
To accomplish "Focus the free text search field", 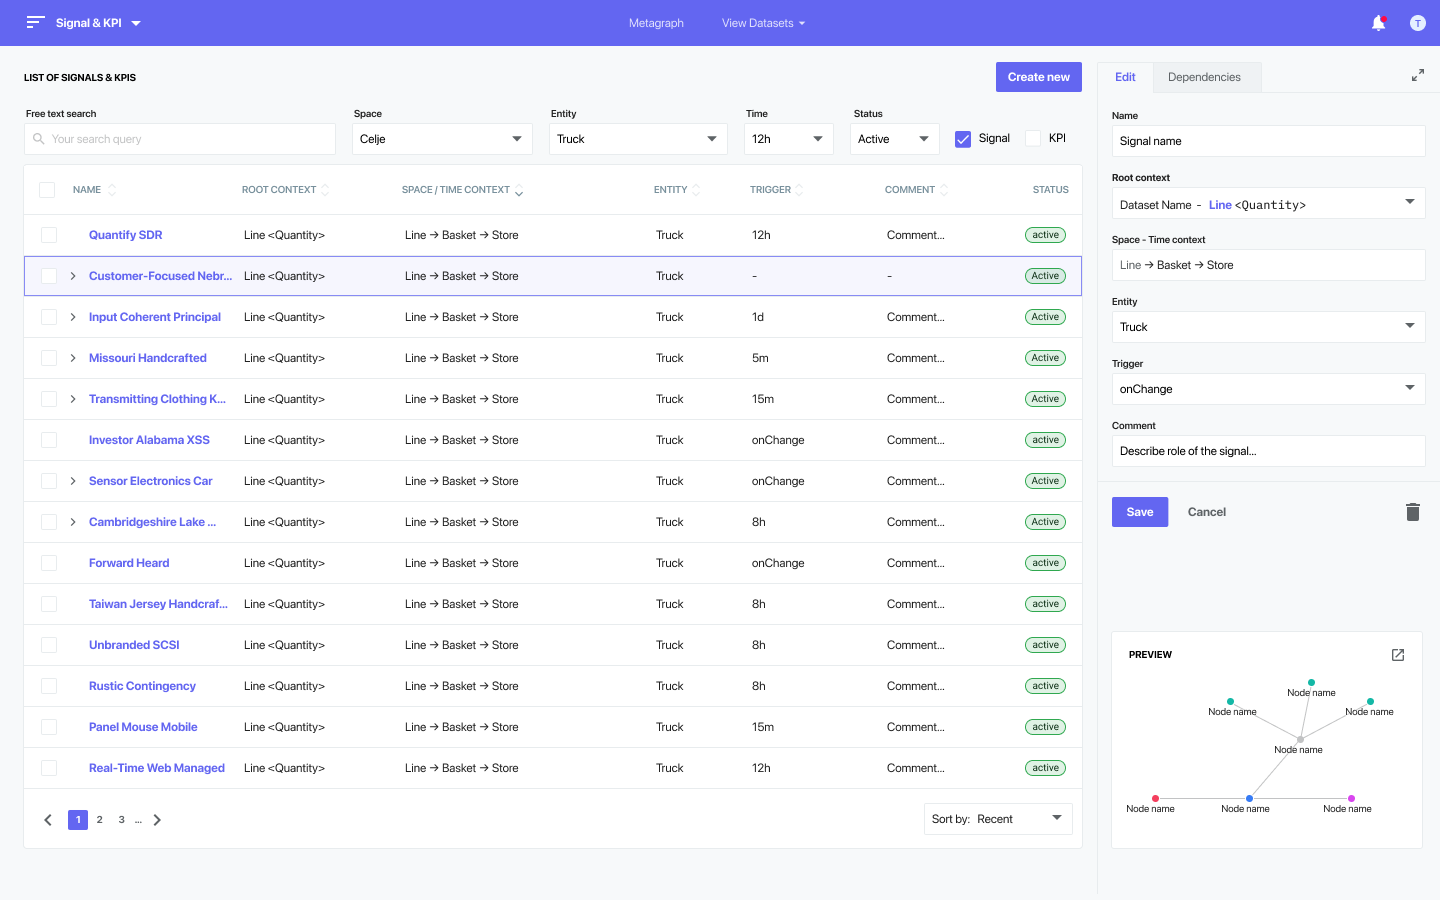I will pyautogui.click(x=180, y=139).
